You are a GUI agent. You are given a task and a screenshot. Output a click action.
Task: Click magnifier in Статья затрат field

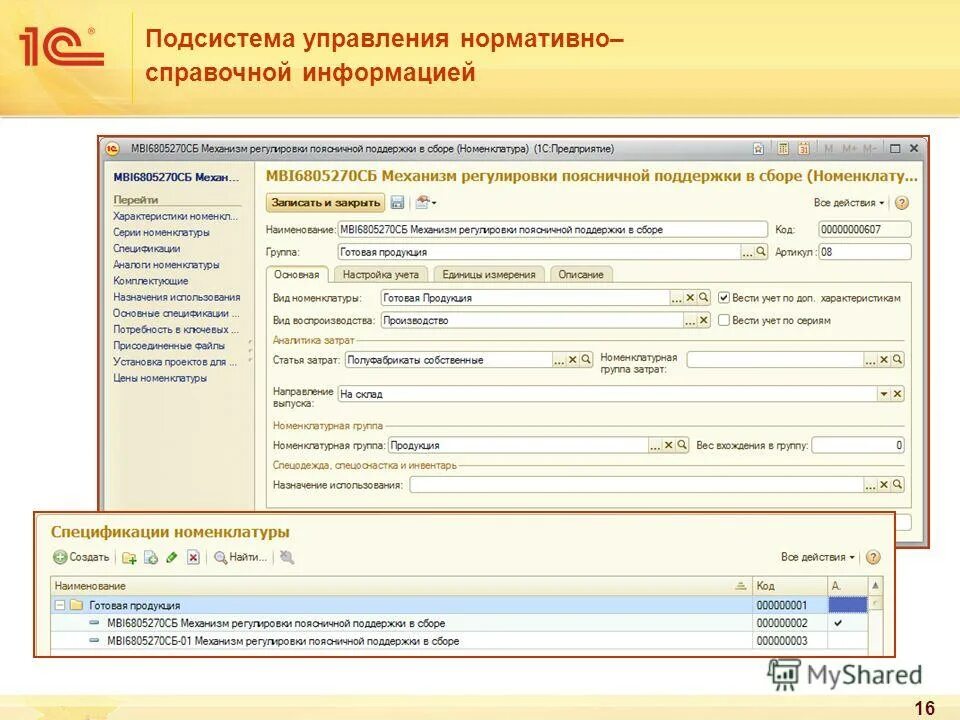pyautogui.click(x=586, y=360)
